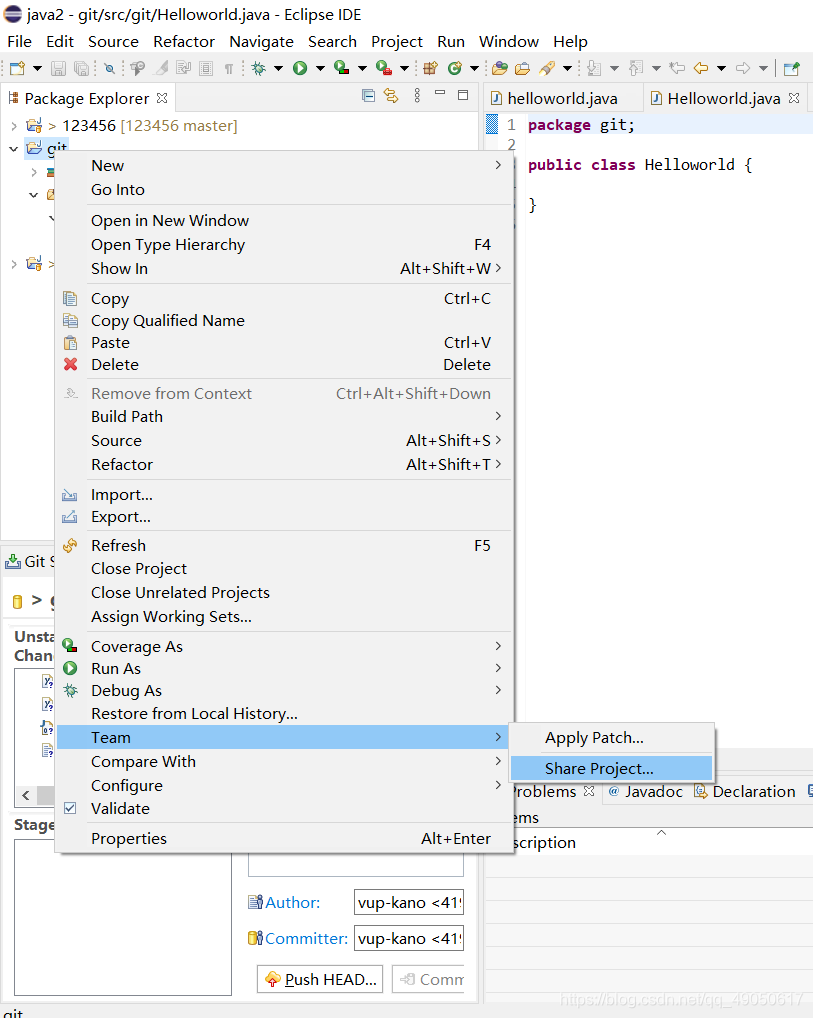Click the Open Type icon in toolbar
Viewport: 813px width, 1018px height.
499,68
